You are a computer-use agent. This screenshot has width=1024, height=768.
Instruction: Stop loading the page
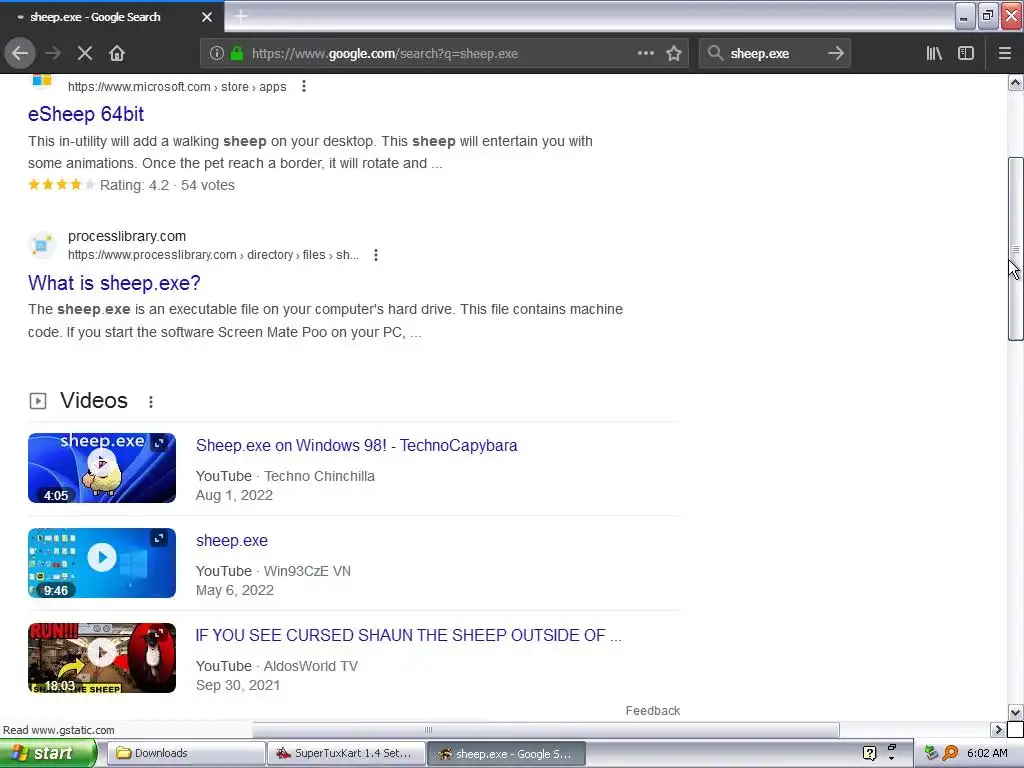pos(84,54)
